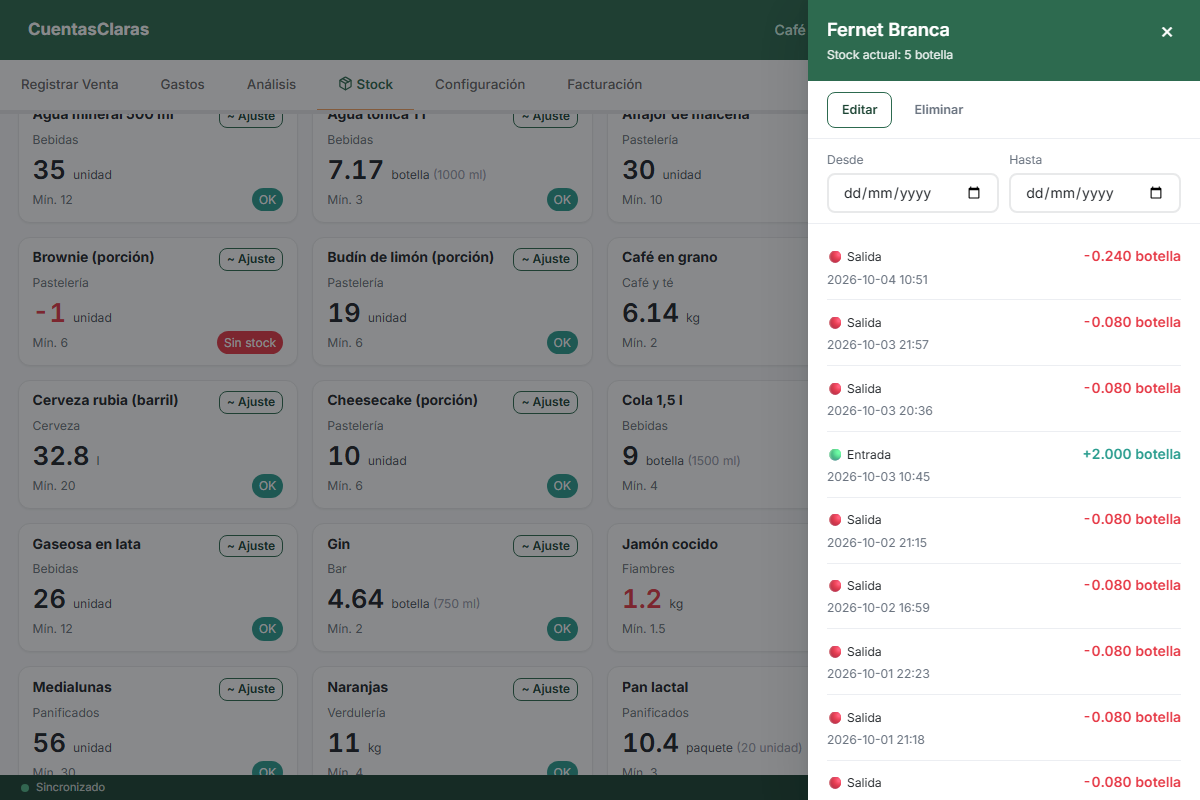The image size is (1200, 800).
Task: Open the Configuración tab
Action: click(x=480, y=85)
